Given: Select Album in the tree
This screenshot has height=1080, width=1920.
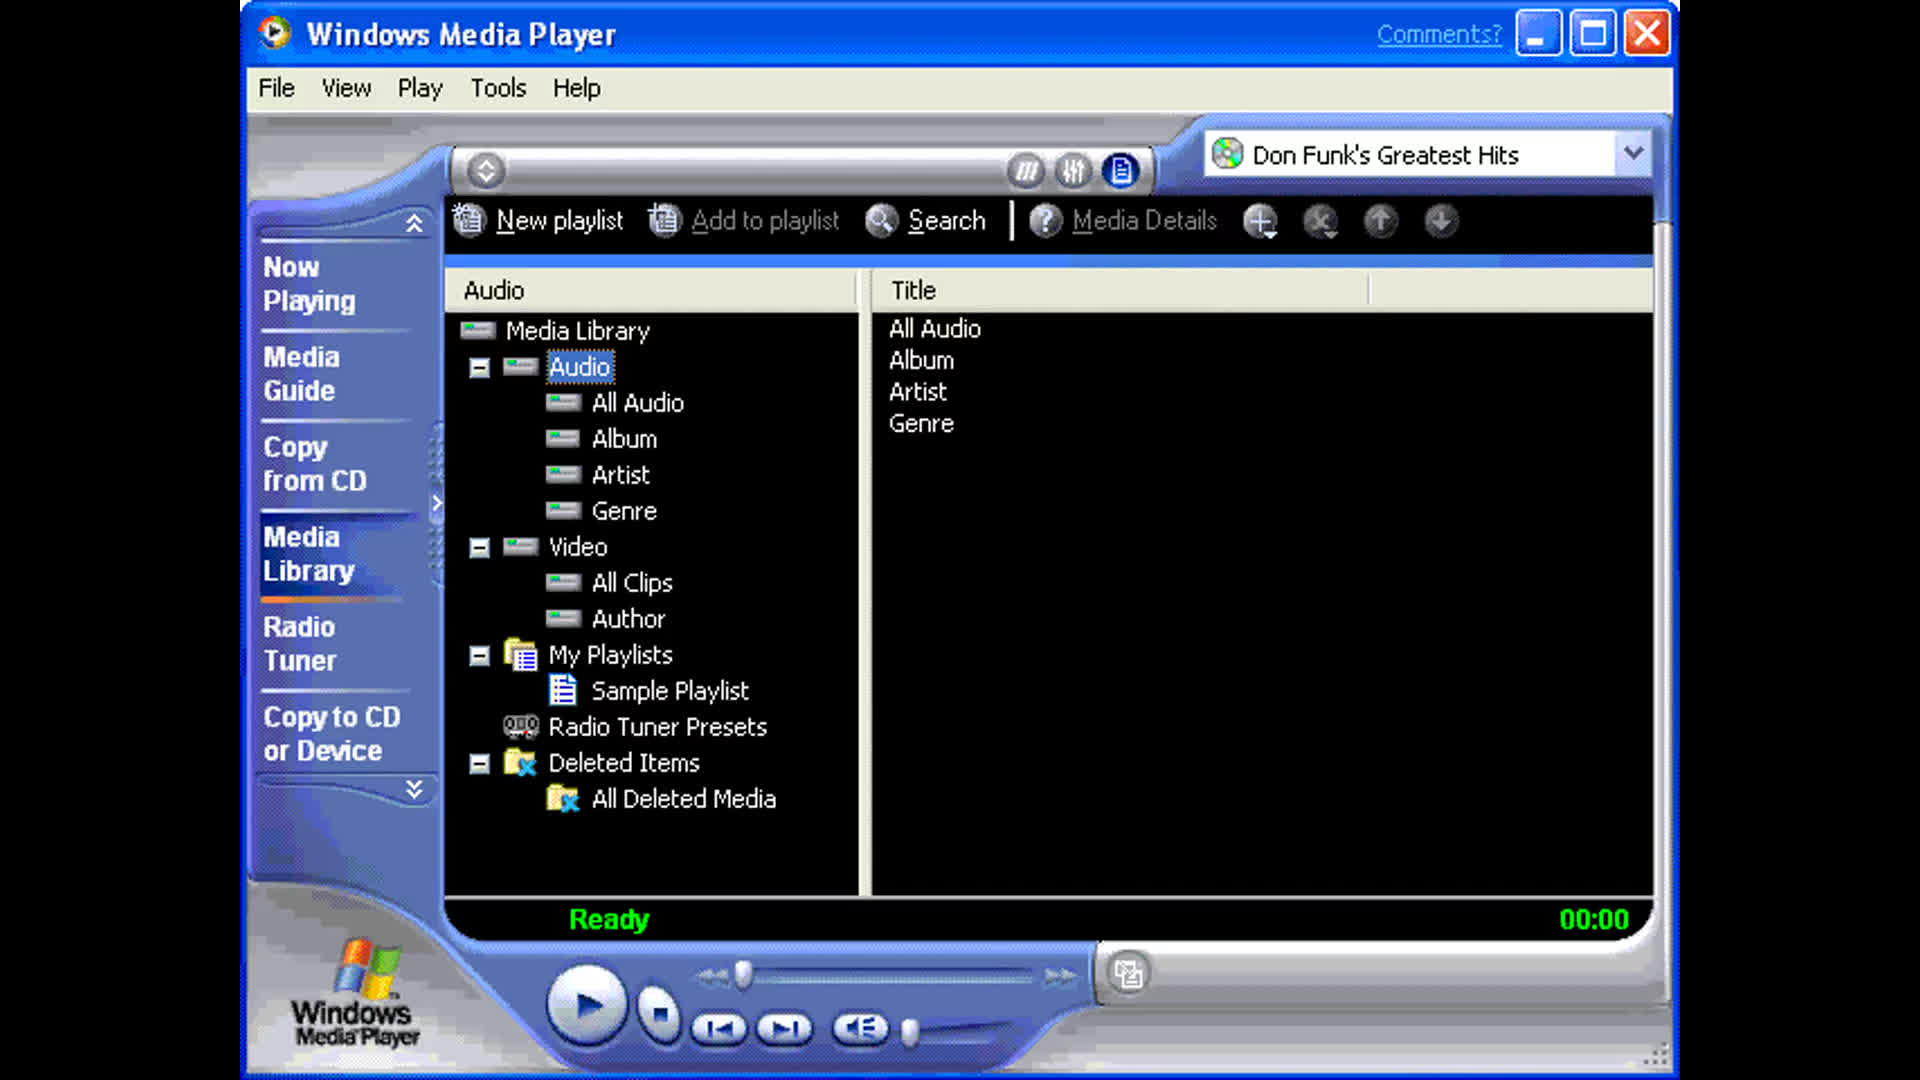Looking at the screenshot, I should (x=624, y=438).
